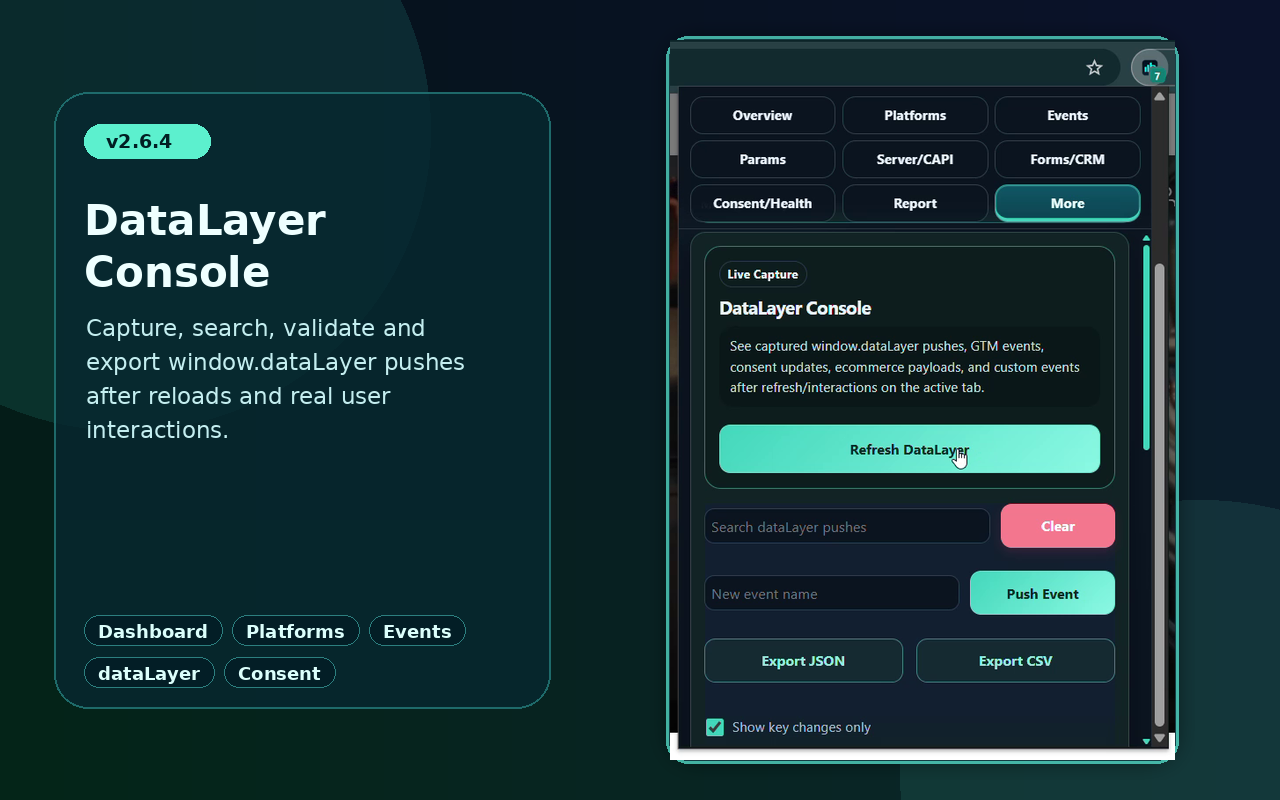Select the Events tab in the popup

(1067, 115)
